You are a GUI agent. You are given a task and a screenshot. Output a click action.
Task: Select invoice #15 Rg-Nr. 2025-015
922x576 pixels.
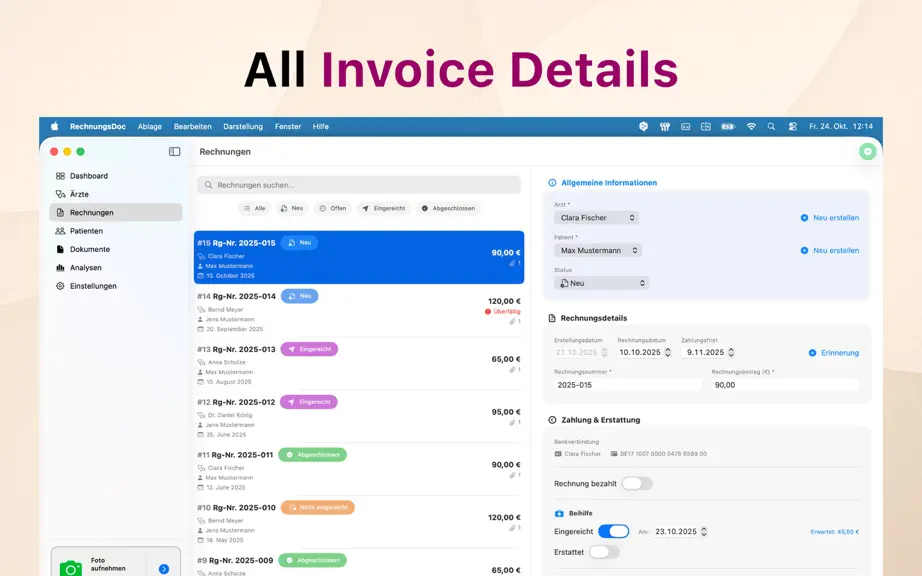tap(359, 257)
